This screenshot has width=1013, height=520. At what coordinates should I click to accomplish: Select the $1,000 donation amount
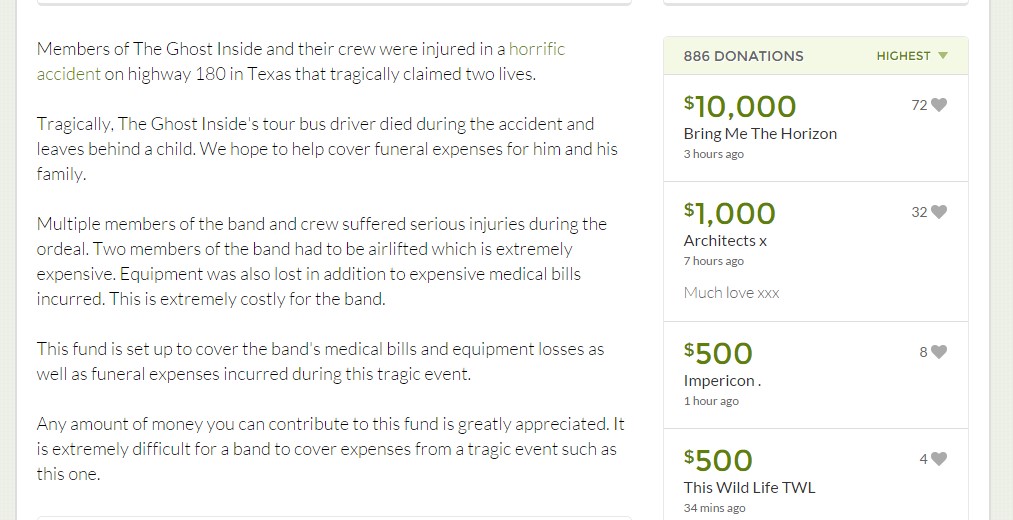pyautogui.click(x=729, y=214)
